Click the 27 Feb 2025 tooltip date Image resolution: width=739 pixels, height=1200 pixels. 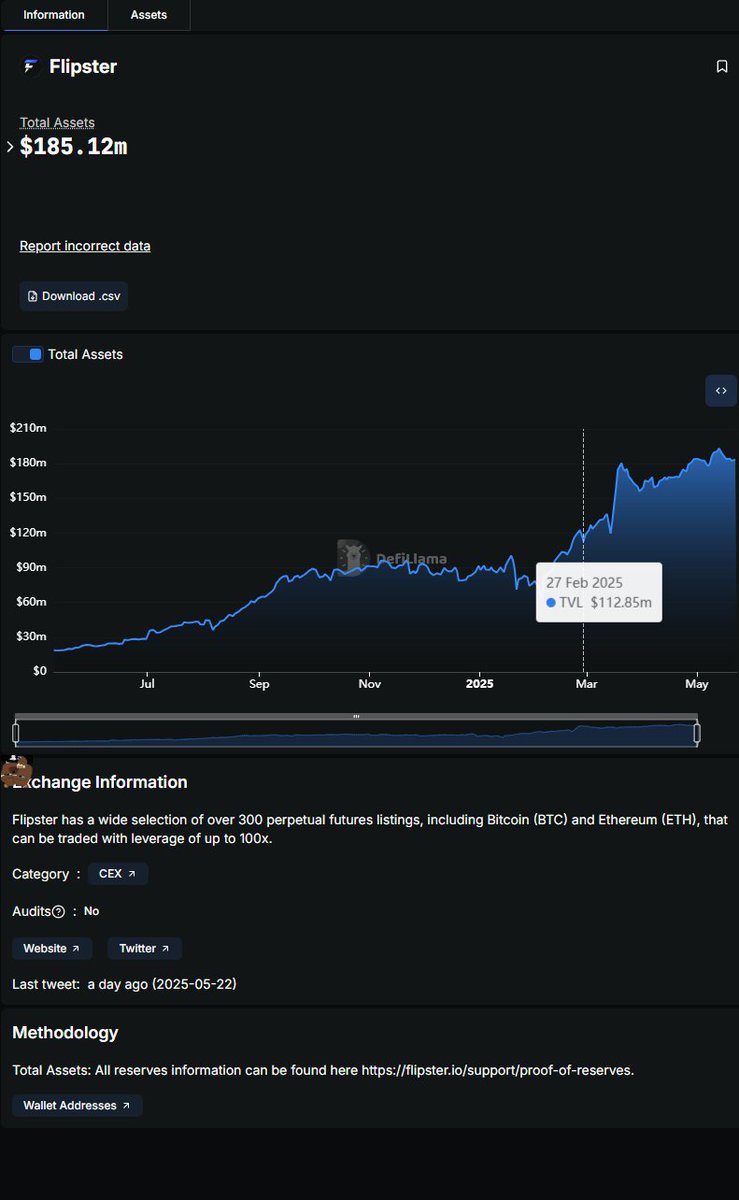584,582
